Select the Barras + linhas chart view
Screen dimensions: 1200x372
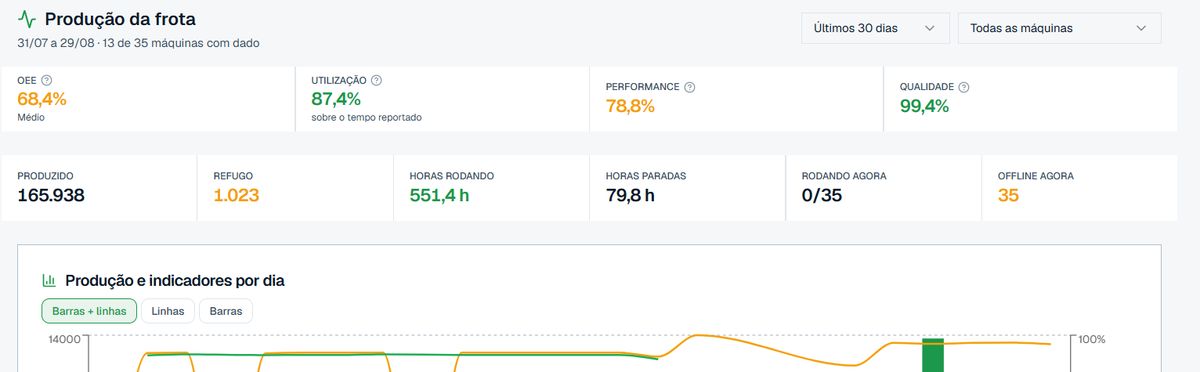coord(89,311)
